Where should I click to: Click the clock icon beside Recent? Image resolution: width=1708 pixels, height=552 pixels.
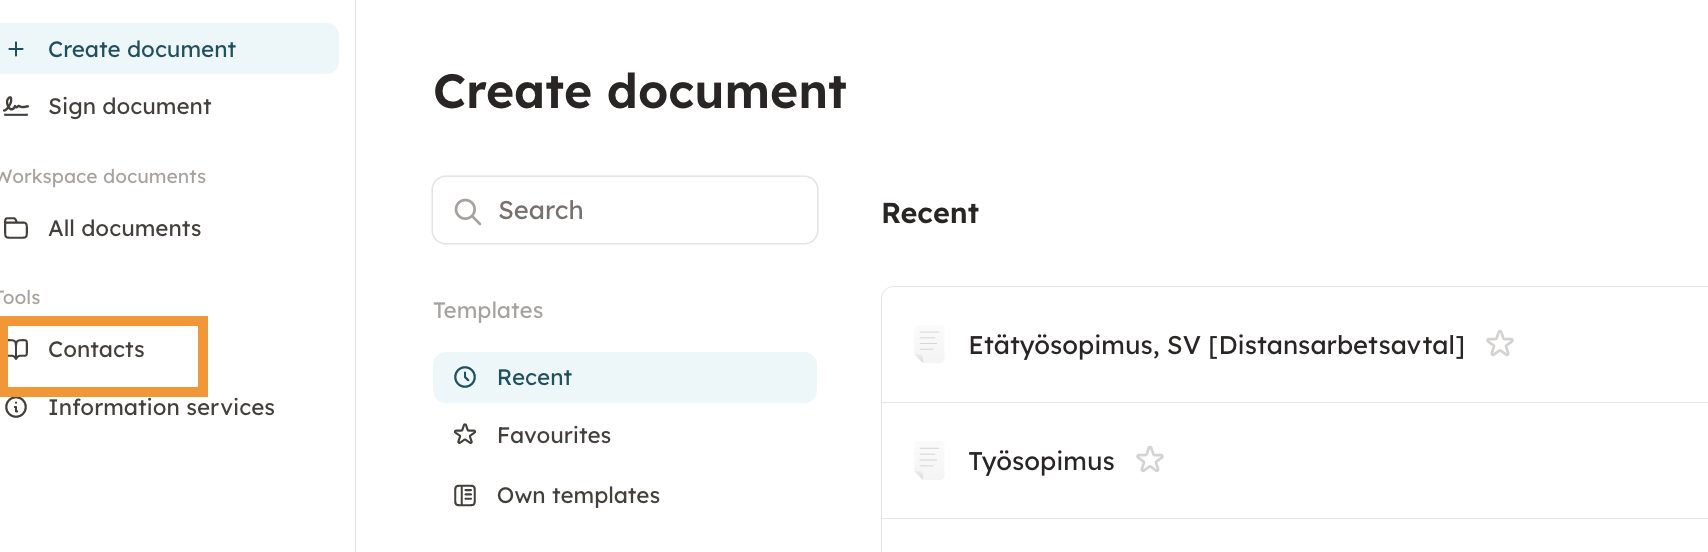pyautogui.click(x=465, y=377)
